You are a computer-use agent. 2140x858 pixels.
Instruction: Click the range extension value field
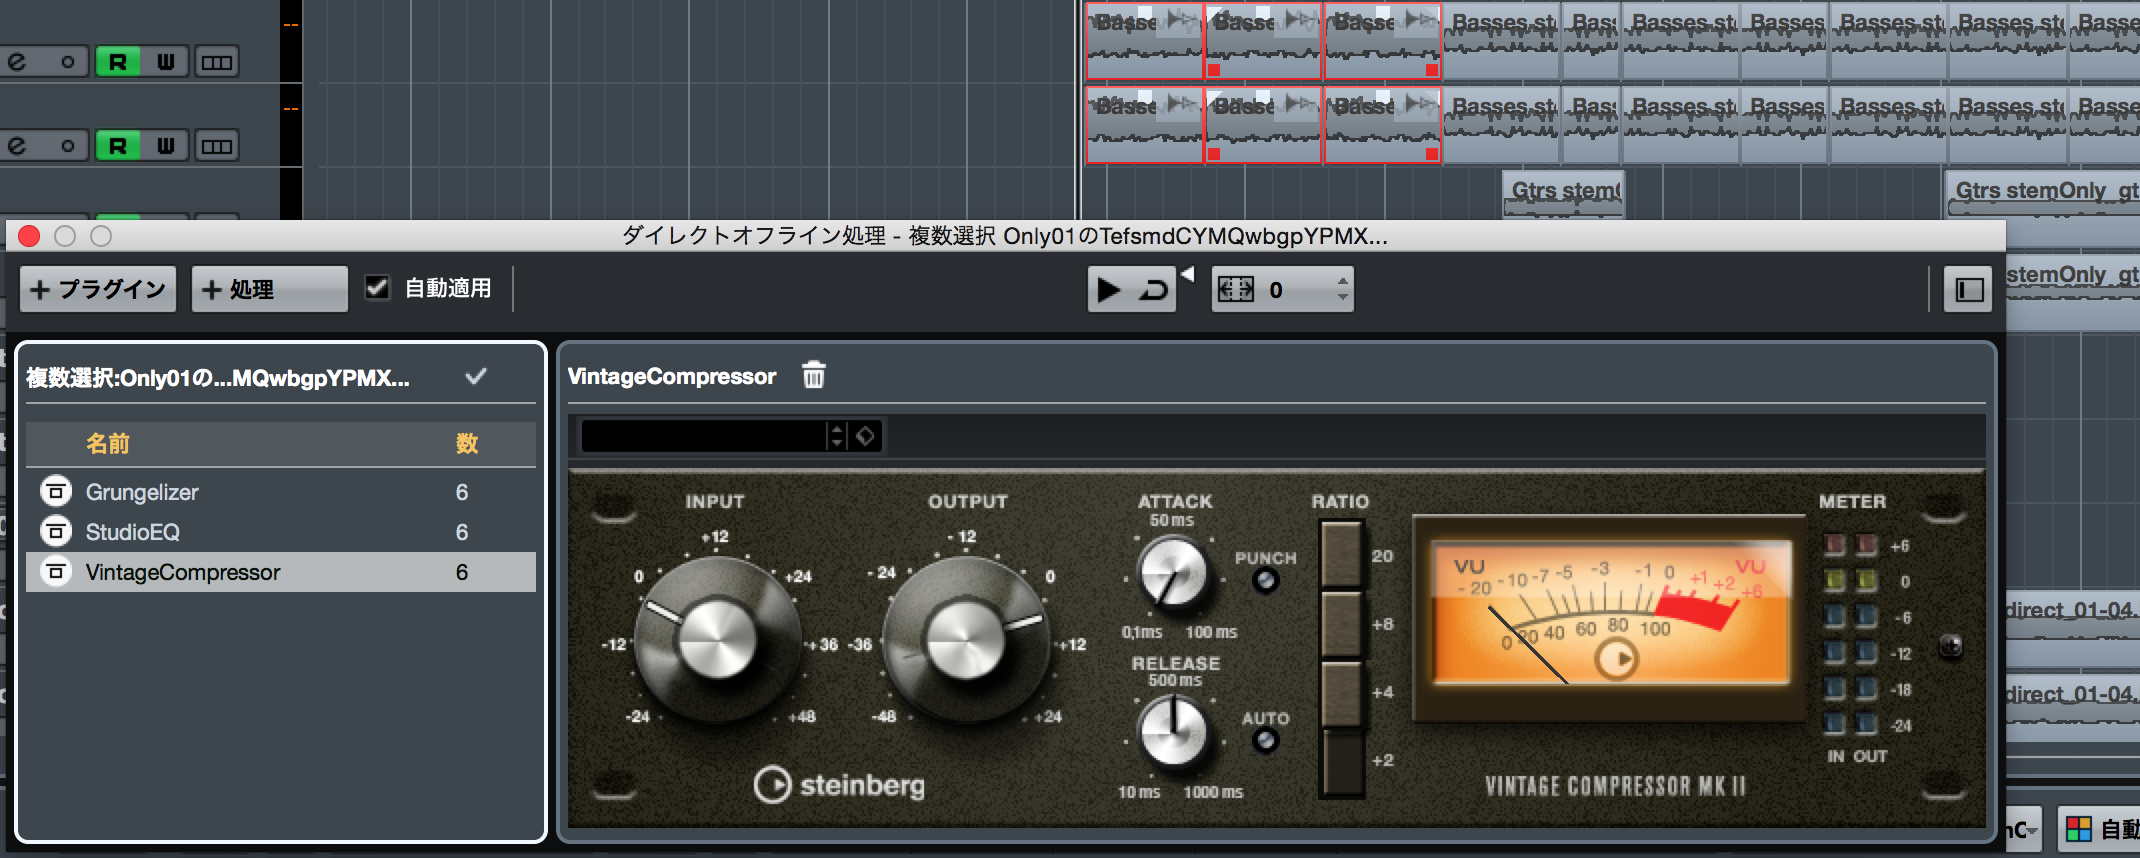1297,290
